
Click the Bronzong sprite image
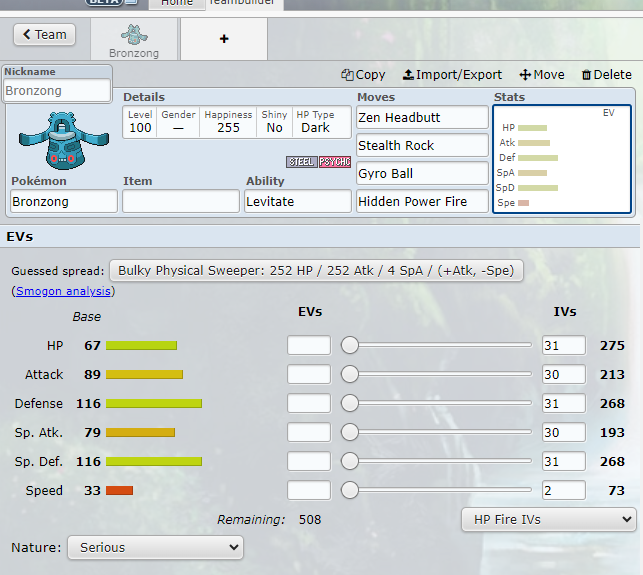pos(64,141)
